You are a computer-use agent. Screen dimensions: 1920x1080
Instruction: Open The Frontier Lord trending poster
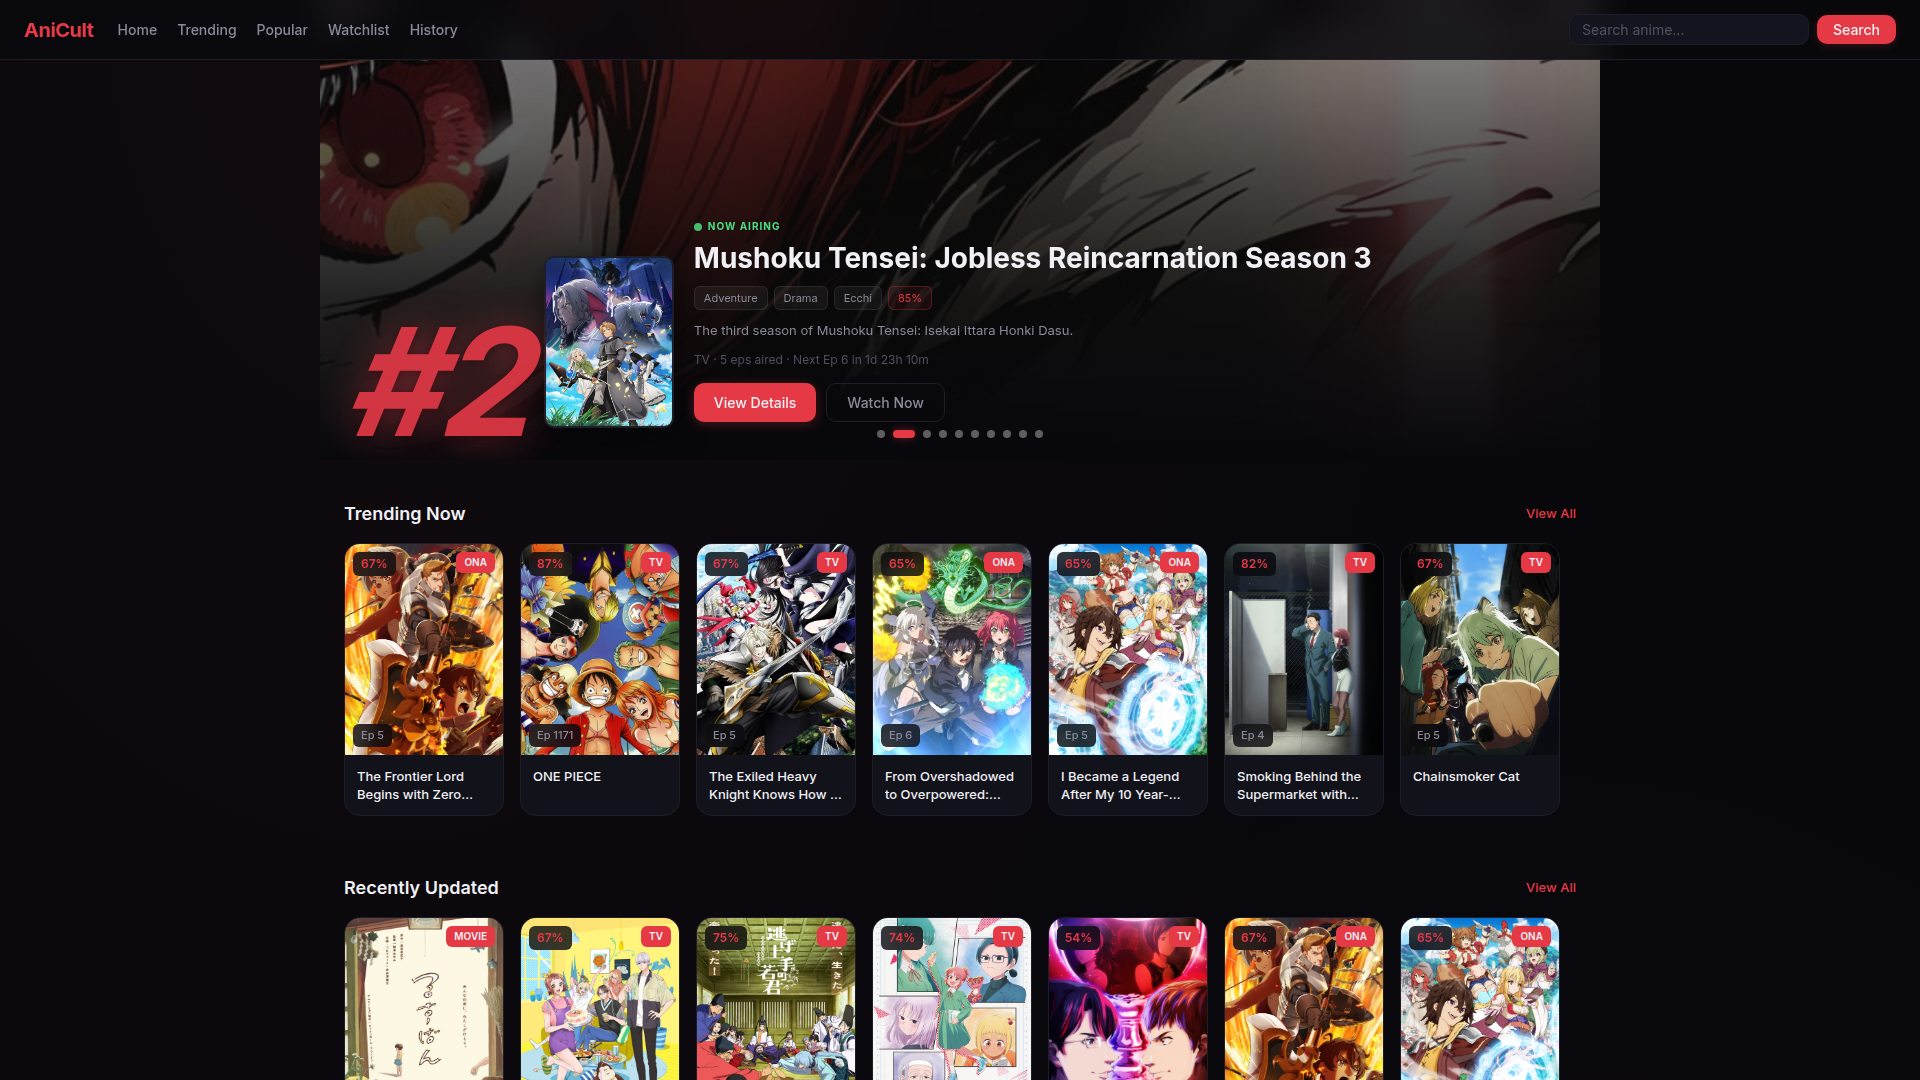[x=424, y=650]
